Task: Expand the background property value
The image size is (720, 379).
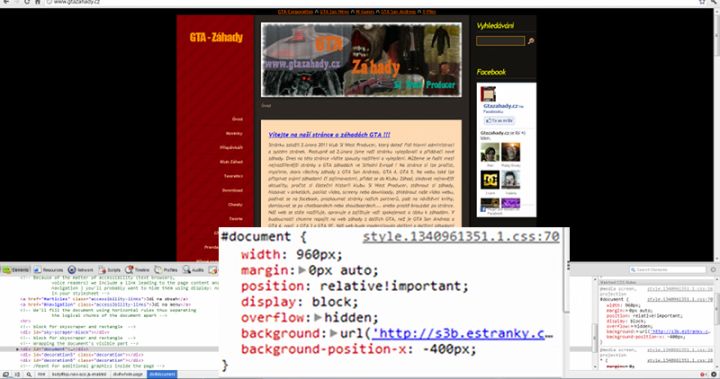Action: (x=334, y=333)
